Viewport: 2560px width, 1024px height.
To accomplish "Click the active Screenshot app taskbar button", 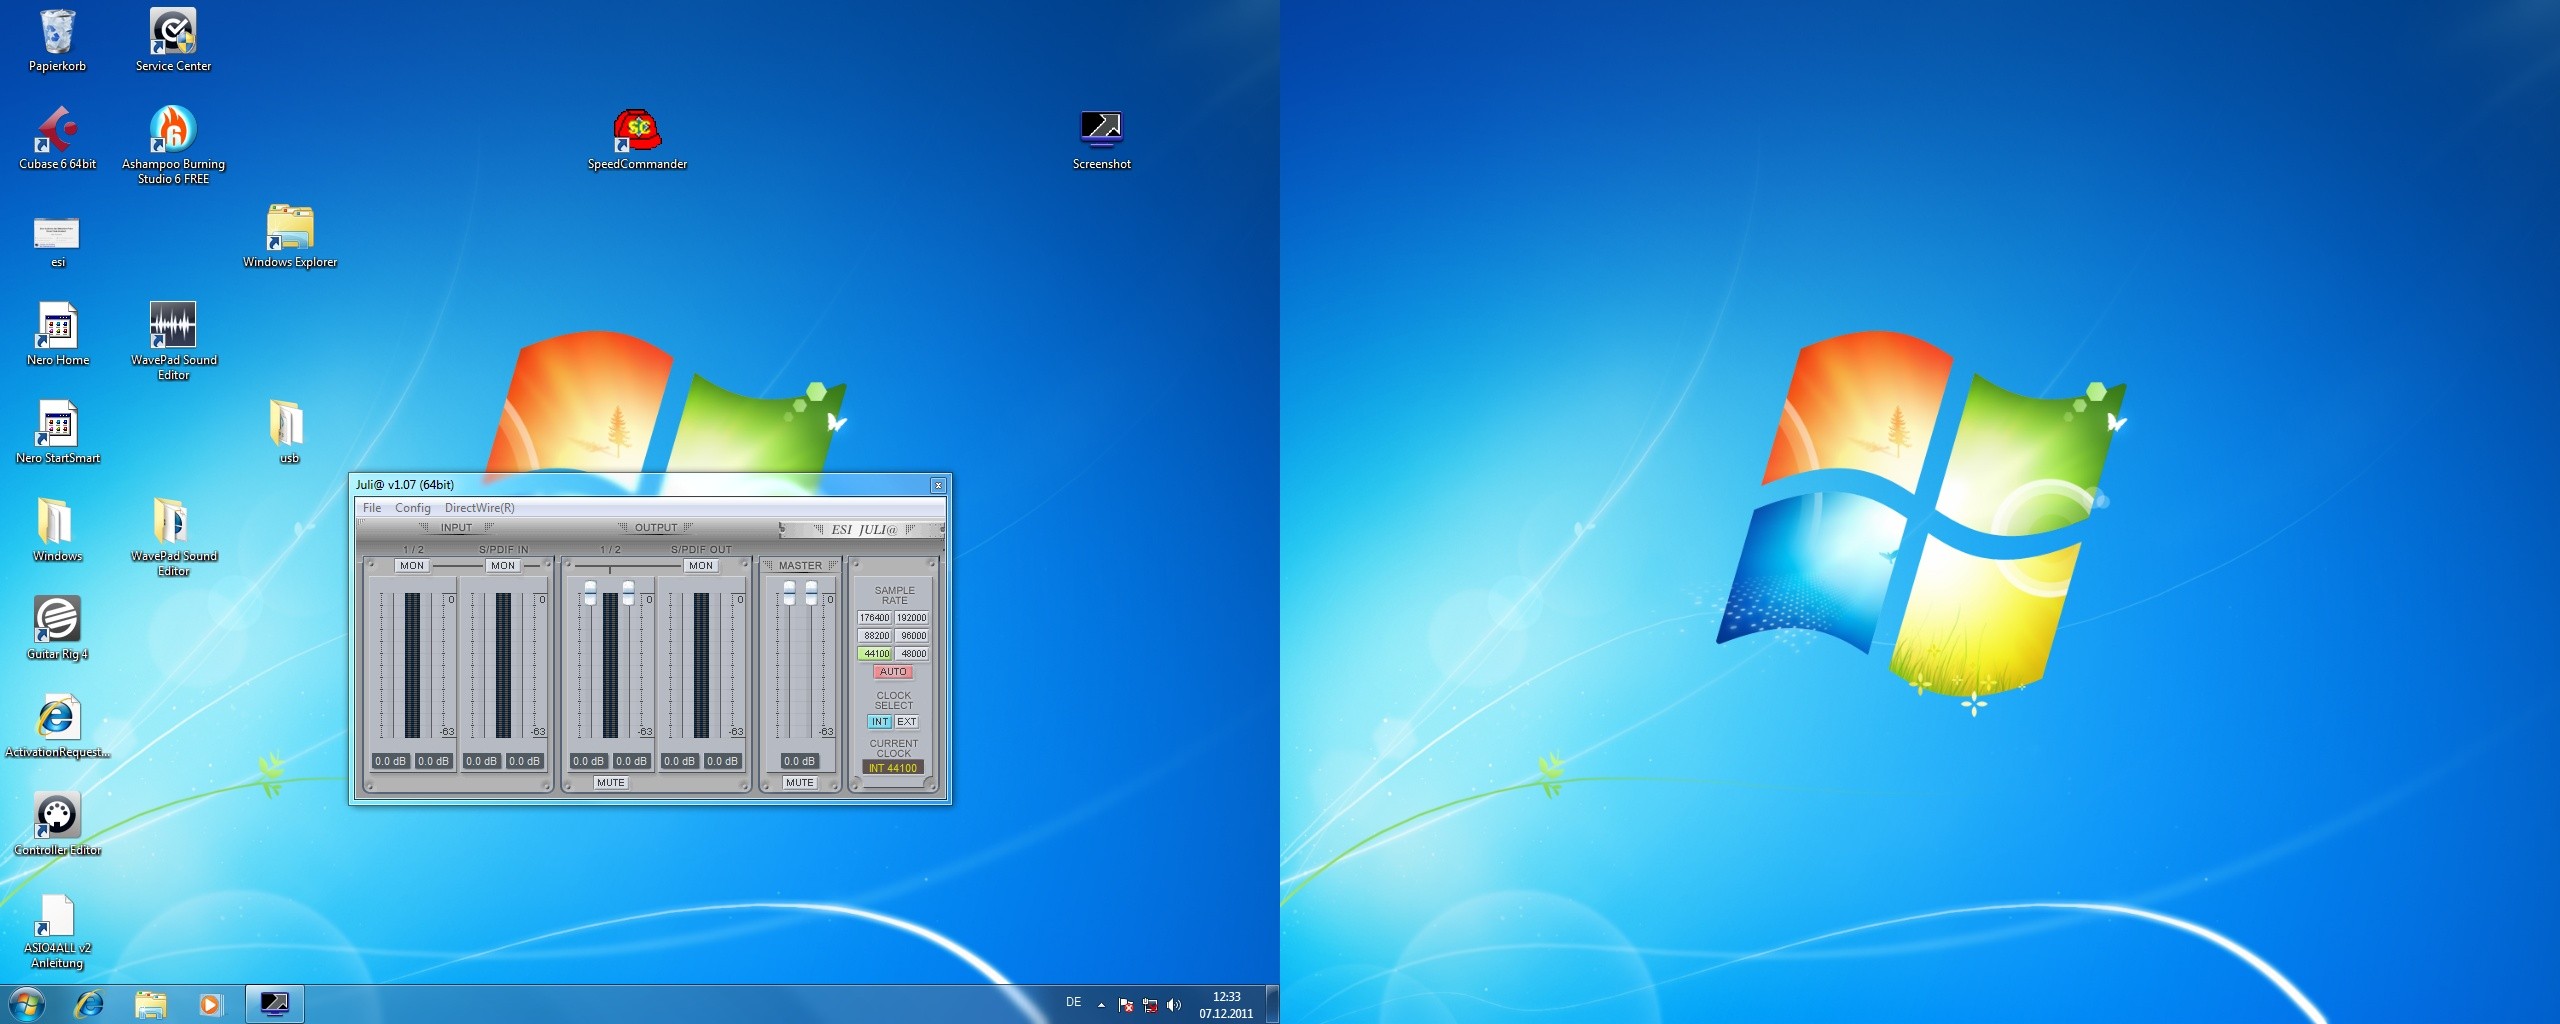I will (274, 1003).
